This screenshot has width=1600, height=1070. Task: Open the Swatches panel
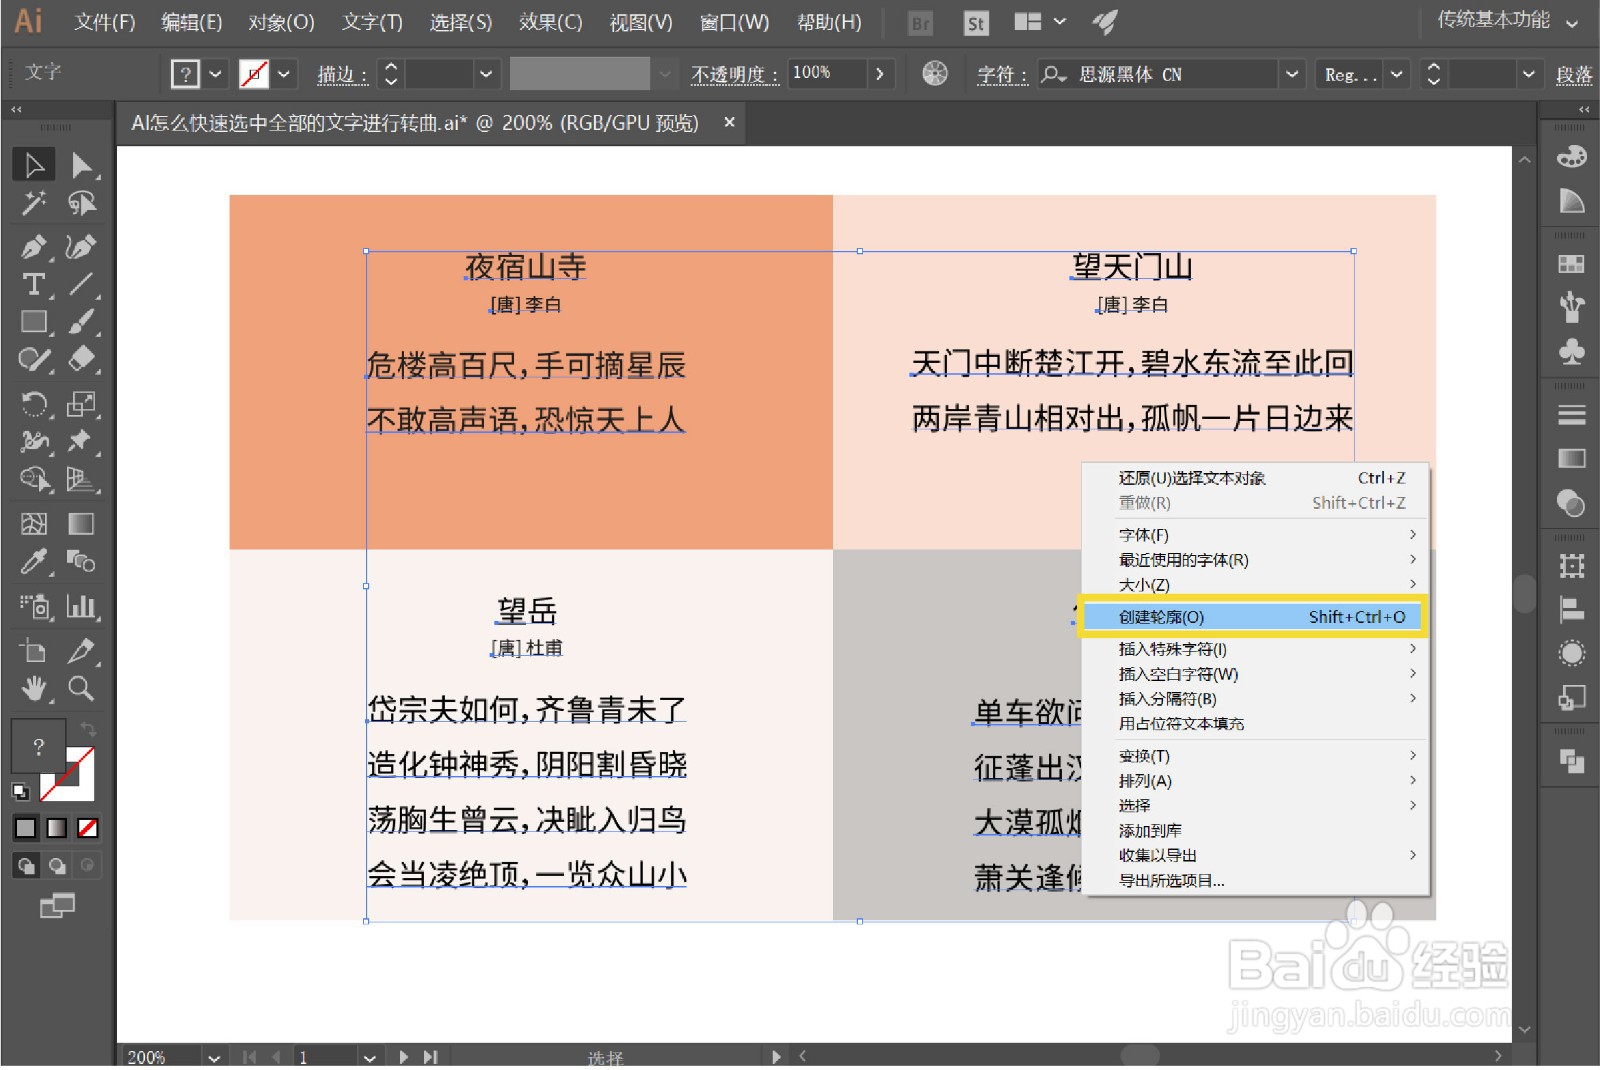click(x=1570, y=262)
